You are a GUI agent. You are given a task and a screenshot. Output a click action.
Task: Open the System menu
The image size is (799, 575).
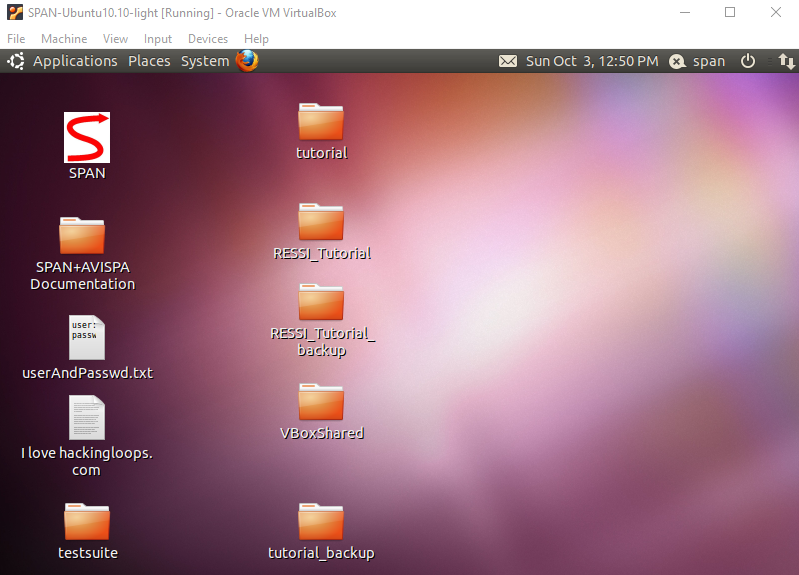(205, 61)
